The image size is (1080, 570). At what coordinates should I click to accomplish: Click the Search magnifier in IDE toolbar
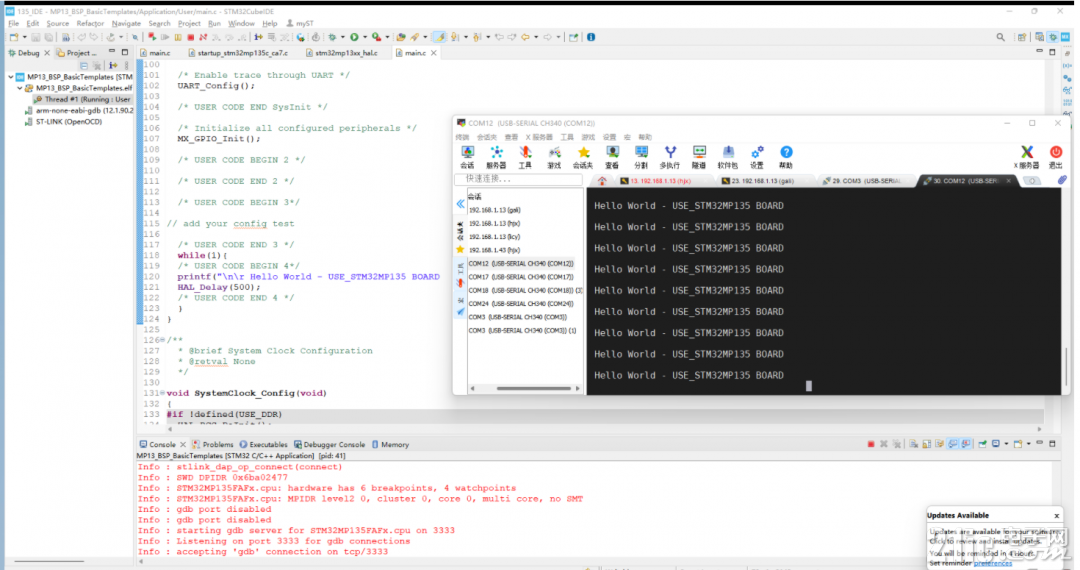coord(1000,37)
